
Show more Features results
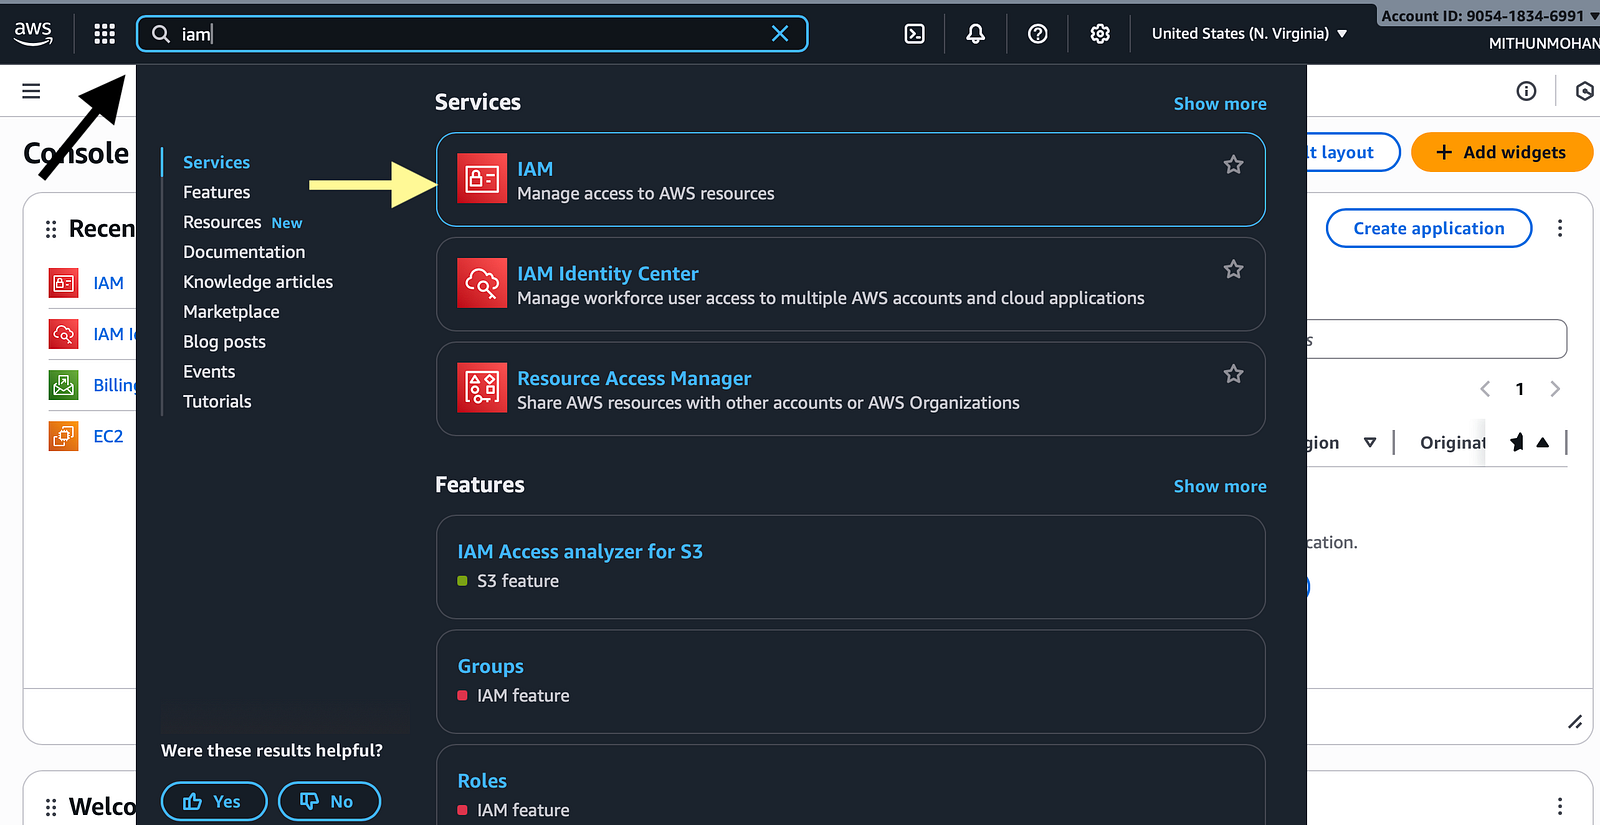click(x=1220, y=486)
